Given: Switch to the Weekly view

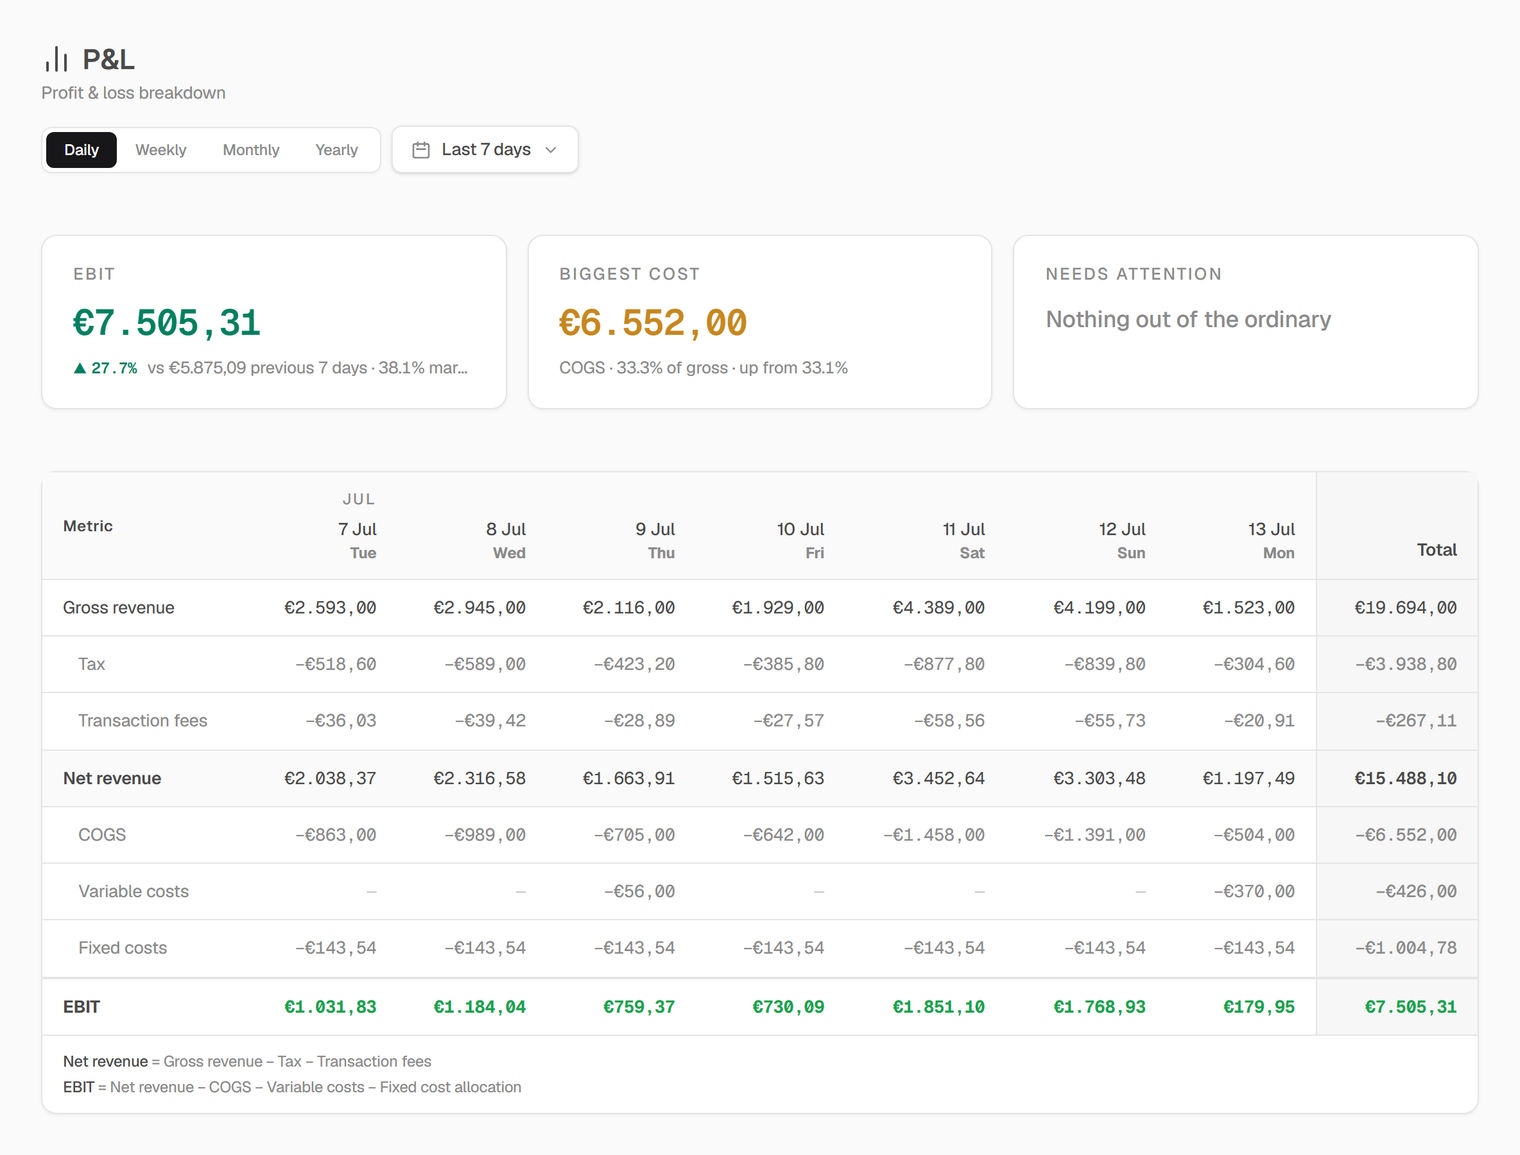Looking at the screenshot, I should 161,150.
